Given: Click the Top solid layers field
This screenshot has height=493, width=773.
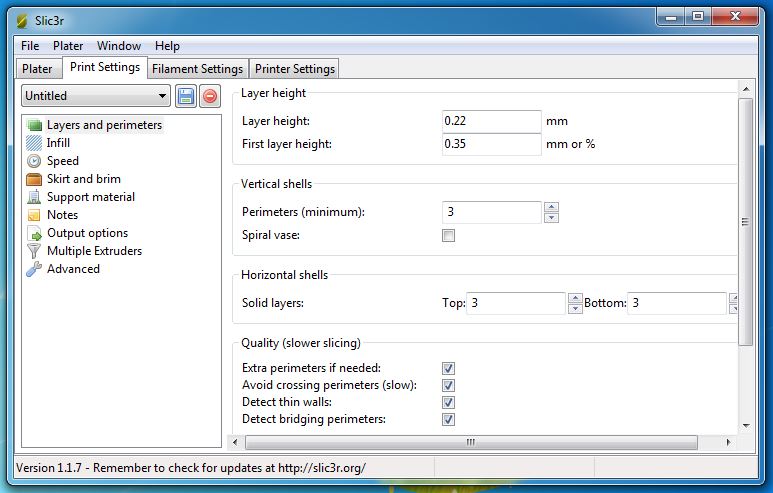Looking at the screenshot, I should (x=516, y=303).
